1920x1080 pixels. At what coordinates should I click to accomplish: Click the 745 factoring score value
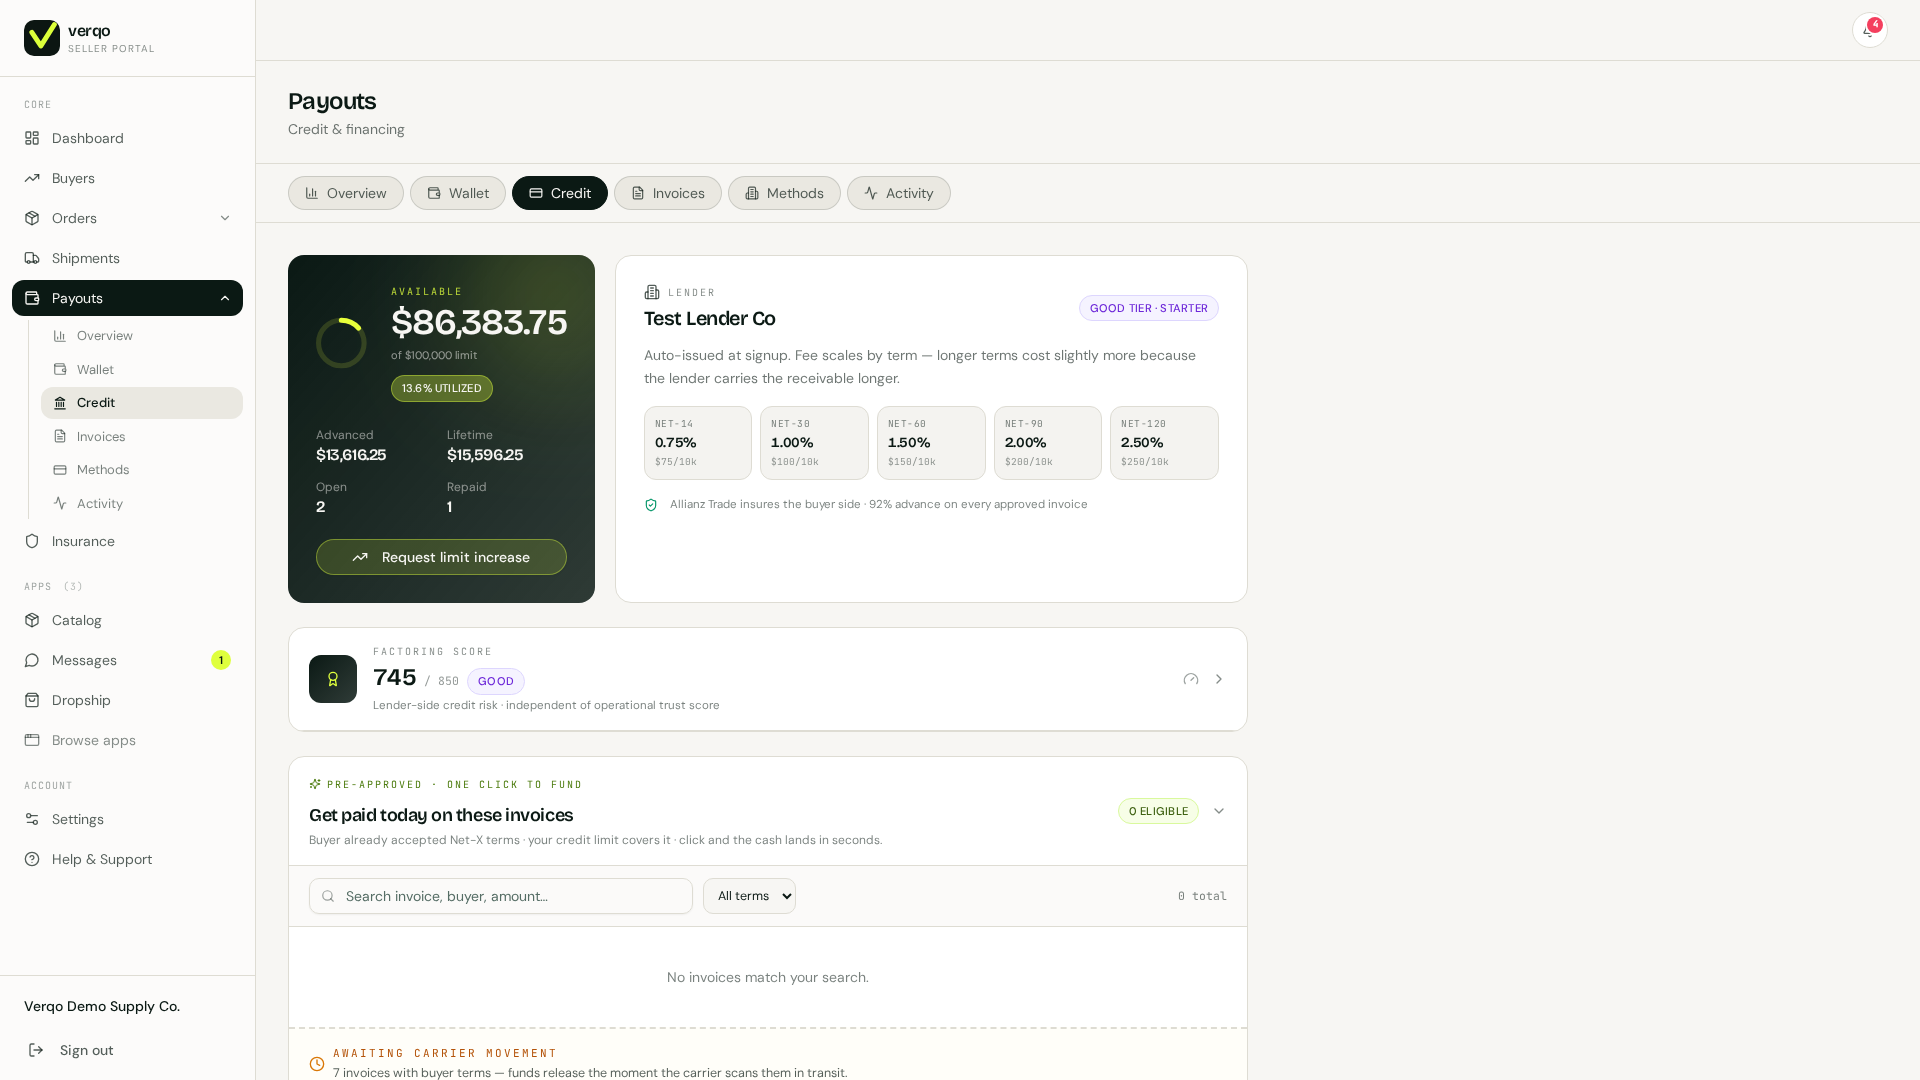(x=395, y=678)
